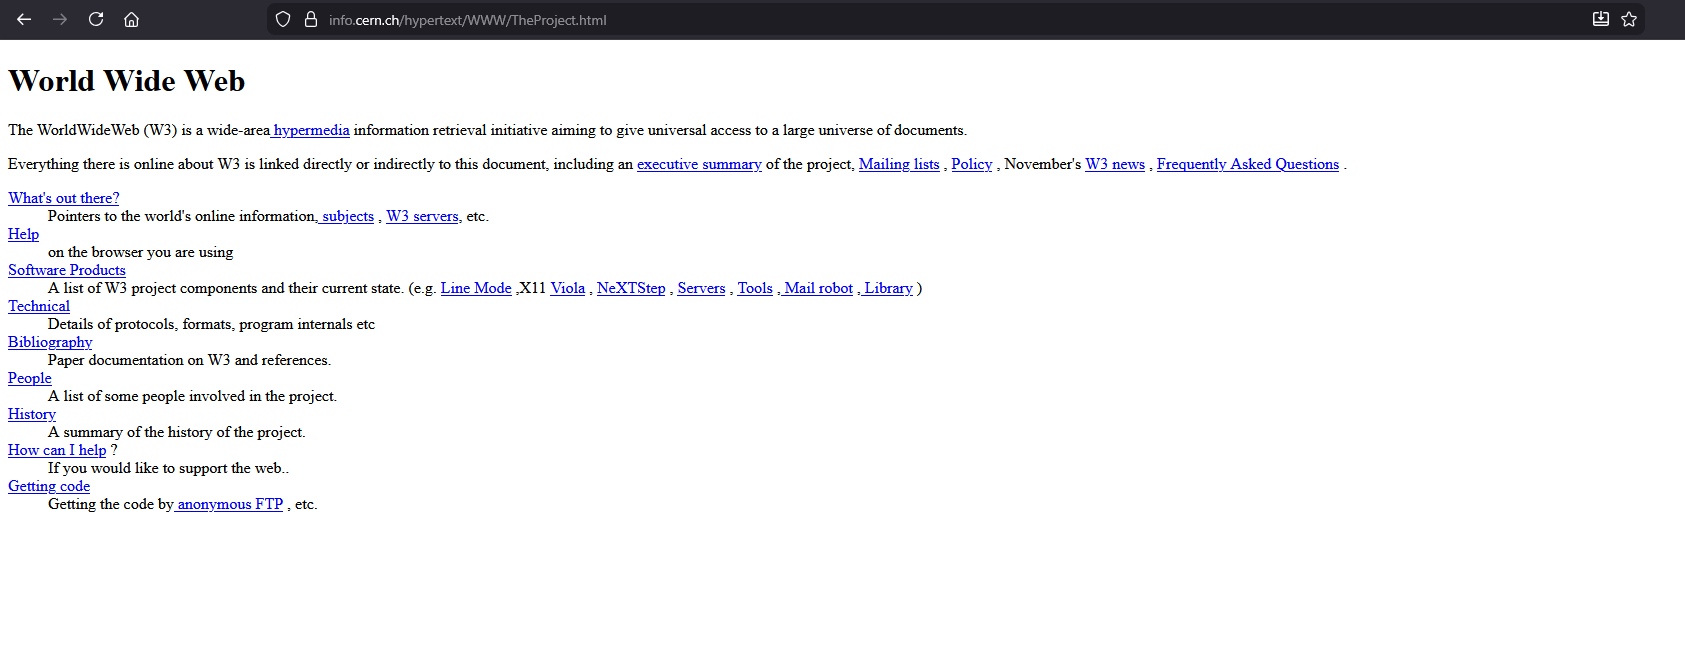
Task: Click the browser forward arrow
Action: [60, 19]
